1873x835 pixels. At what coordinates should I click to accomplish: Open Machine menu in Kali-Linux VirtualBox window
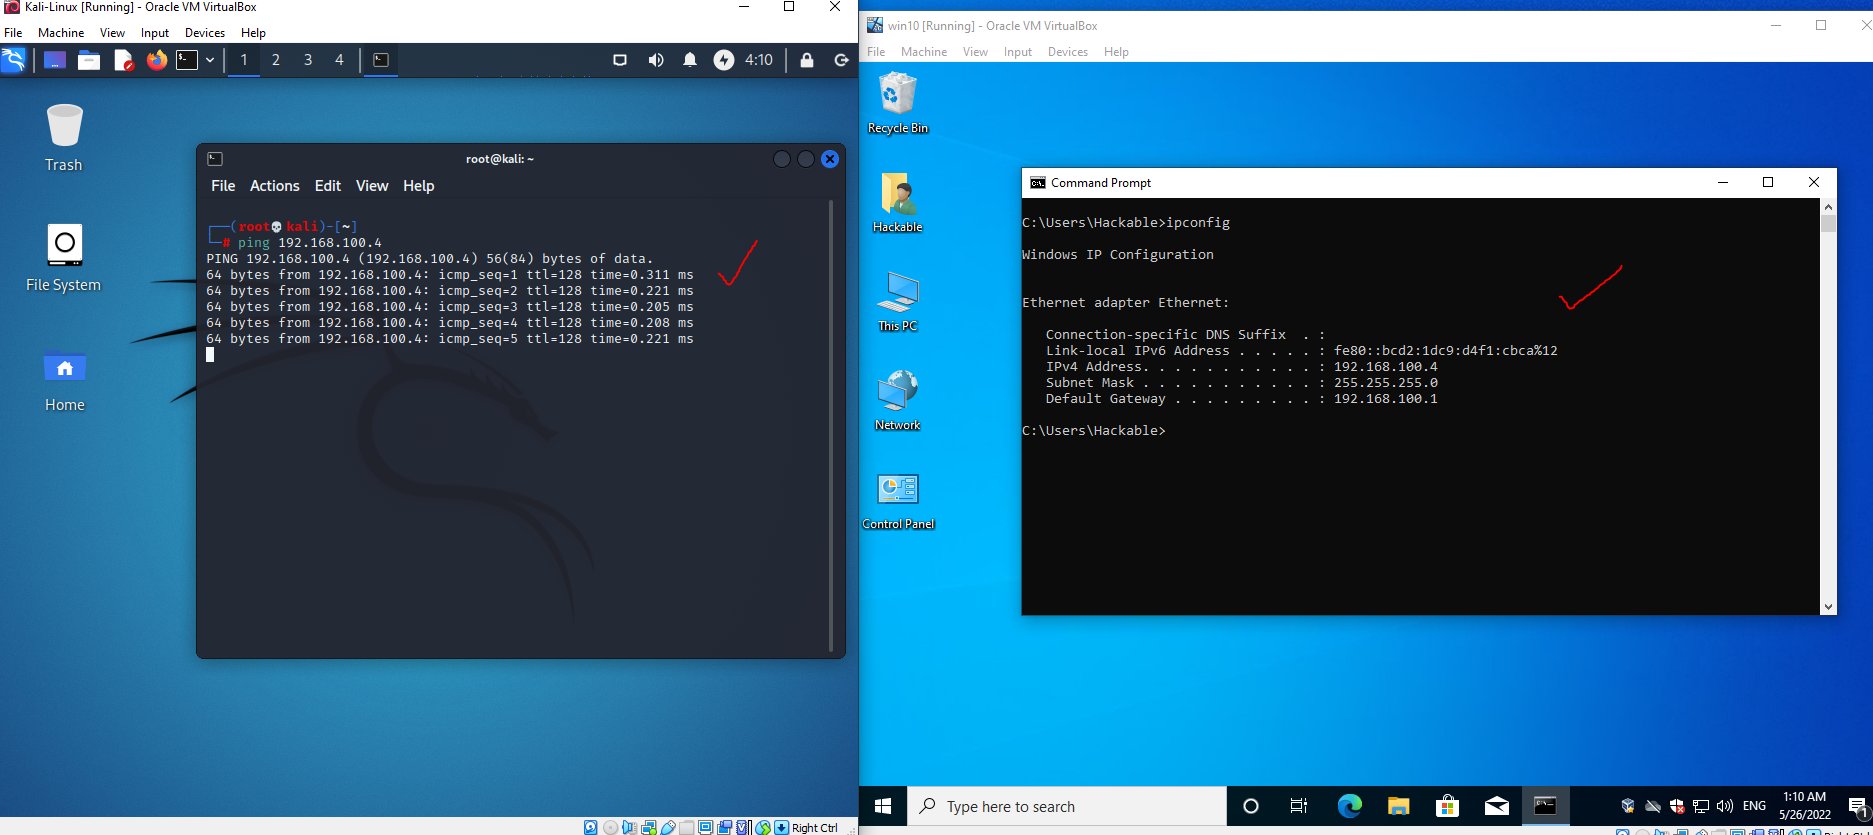pos(61,33)
